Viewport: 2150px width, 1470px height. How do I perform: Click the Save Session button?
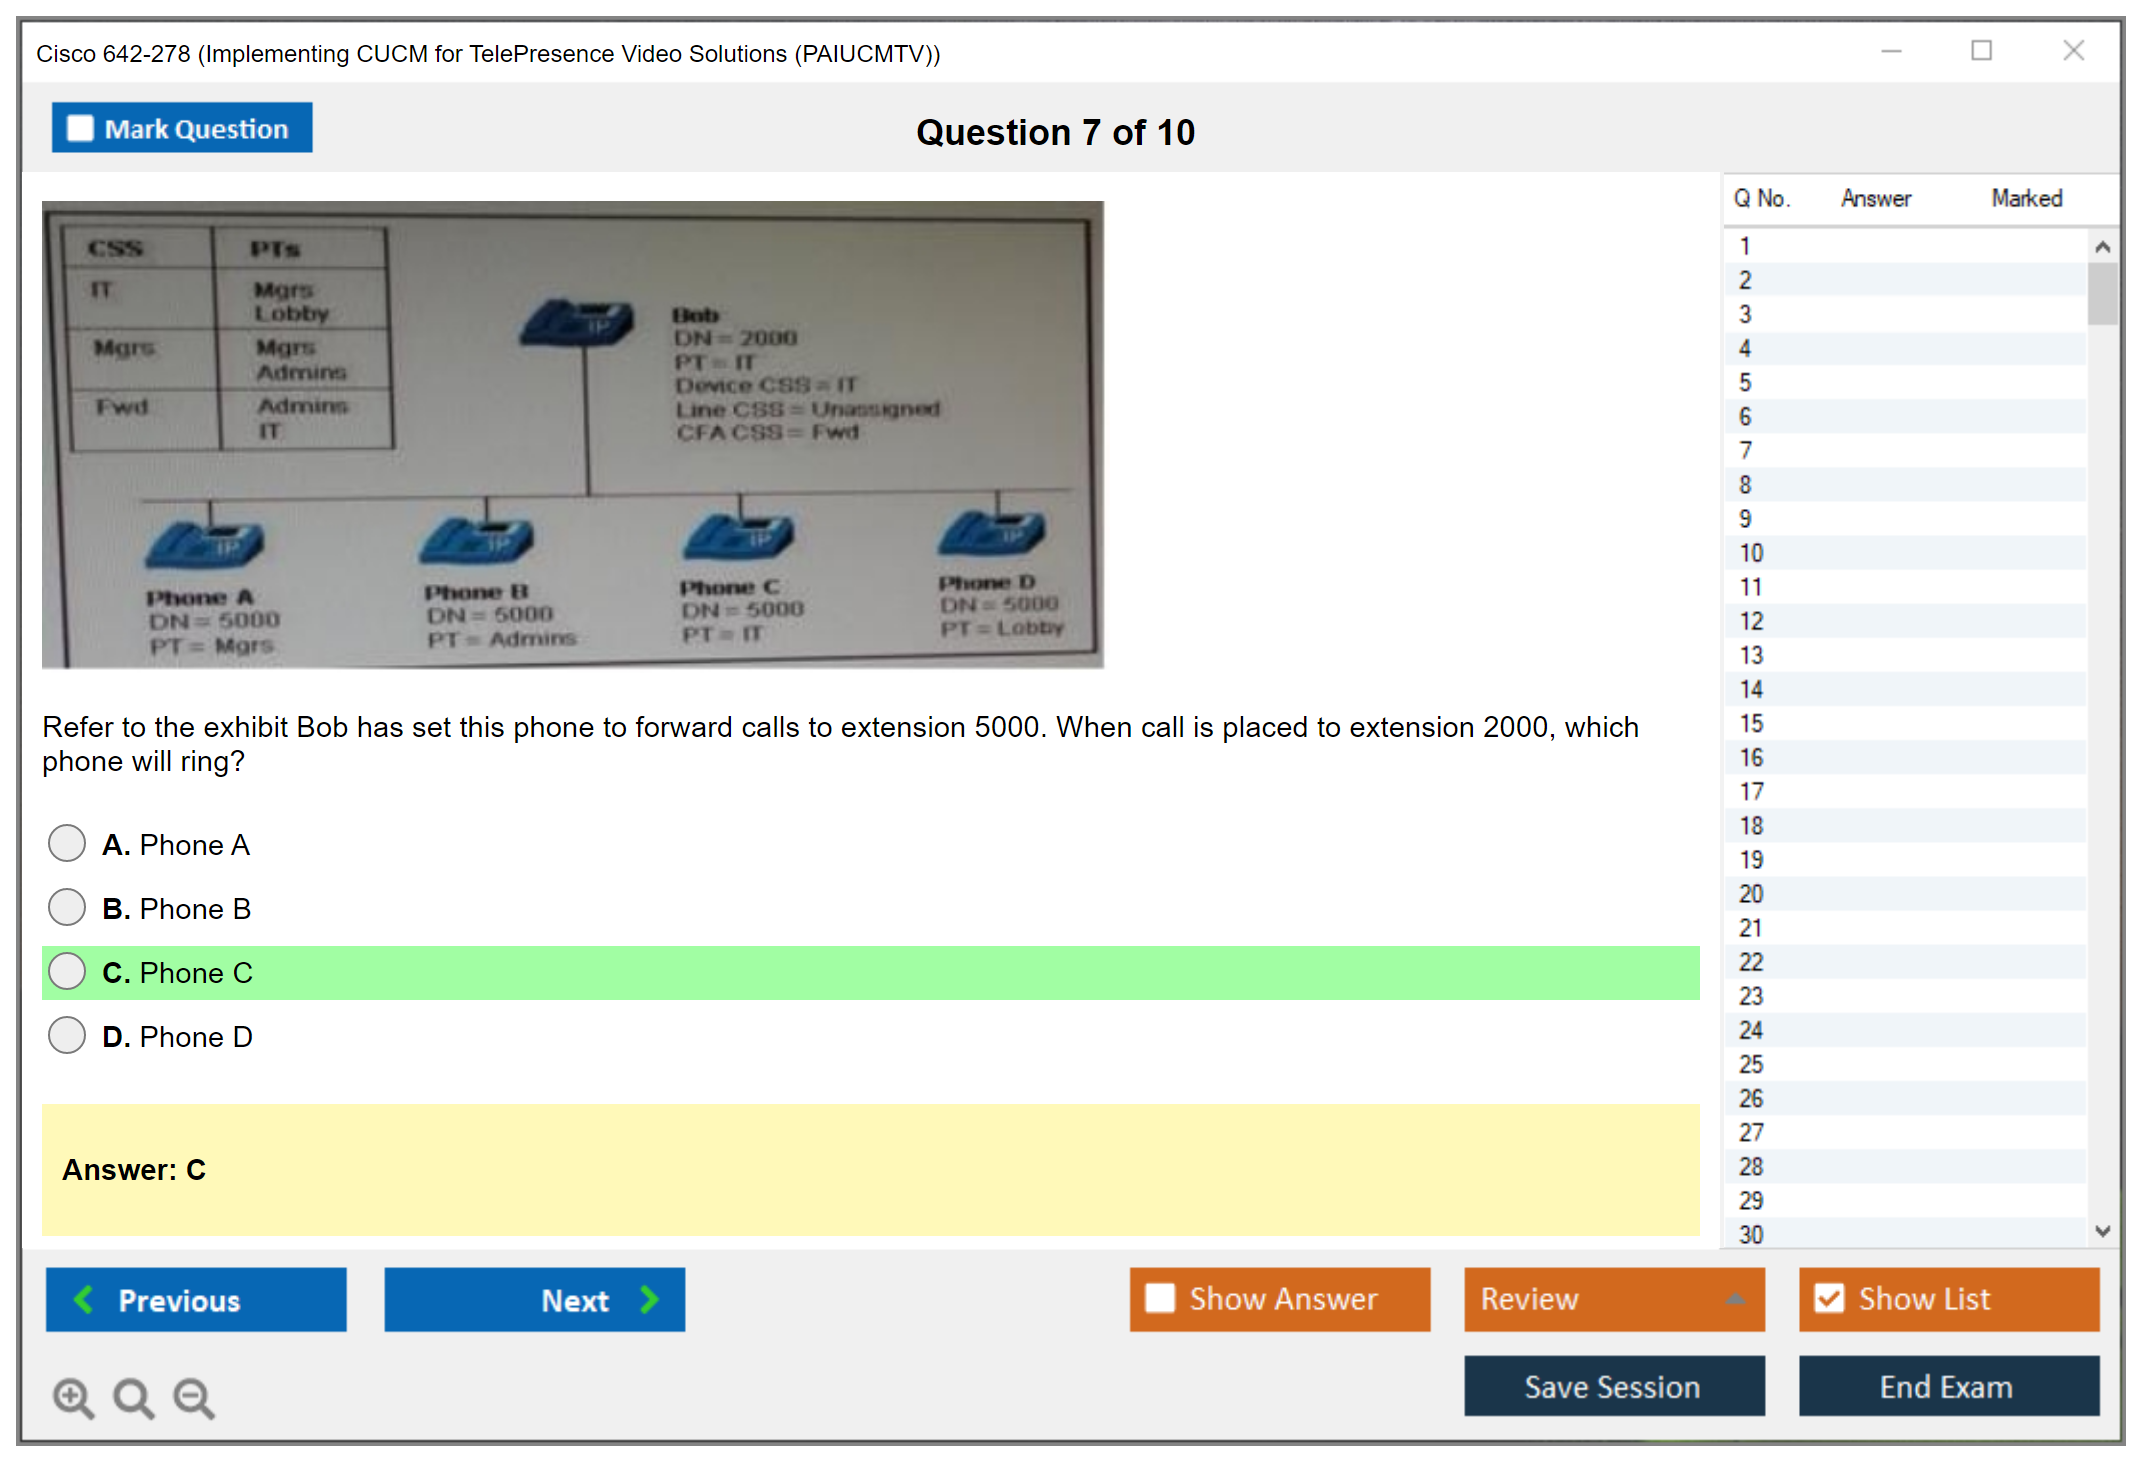point(1613,1386)
